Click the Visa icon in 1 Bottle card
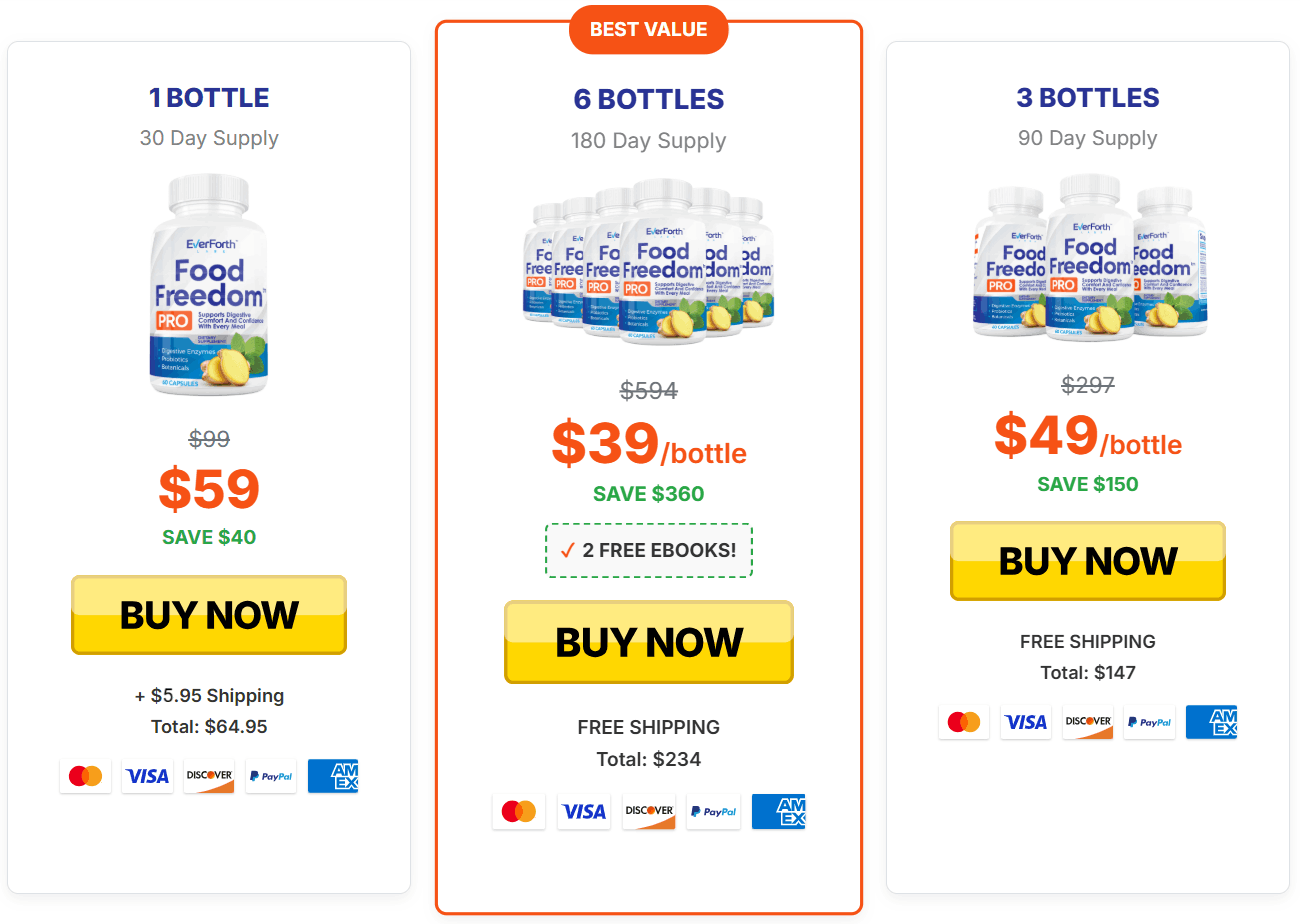This screenshot has width=1300, height=924. (x=147, y=776)
